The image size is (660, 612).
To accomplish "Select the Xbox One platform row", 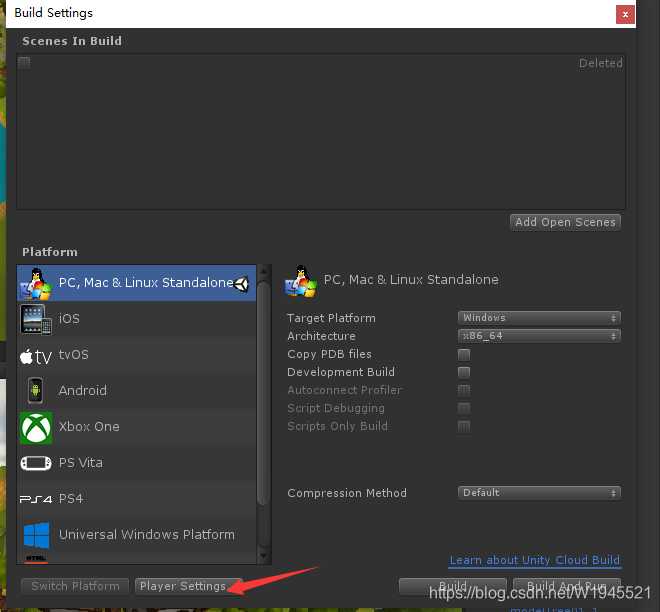I will [x=136, y=427].
